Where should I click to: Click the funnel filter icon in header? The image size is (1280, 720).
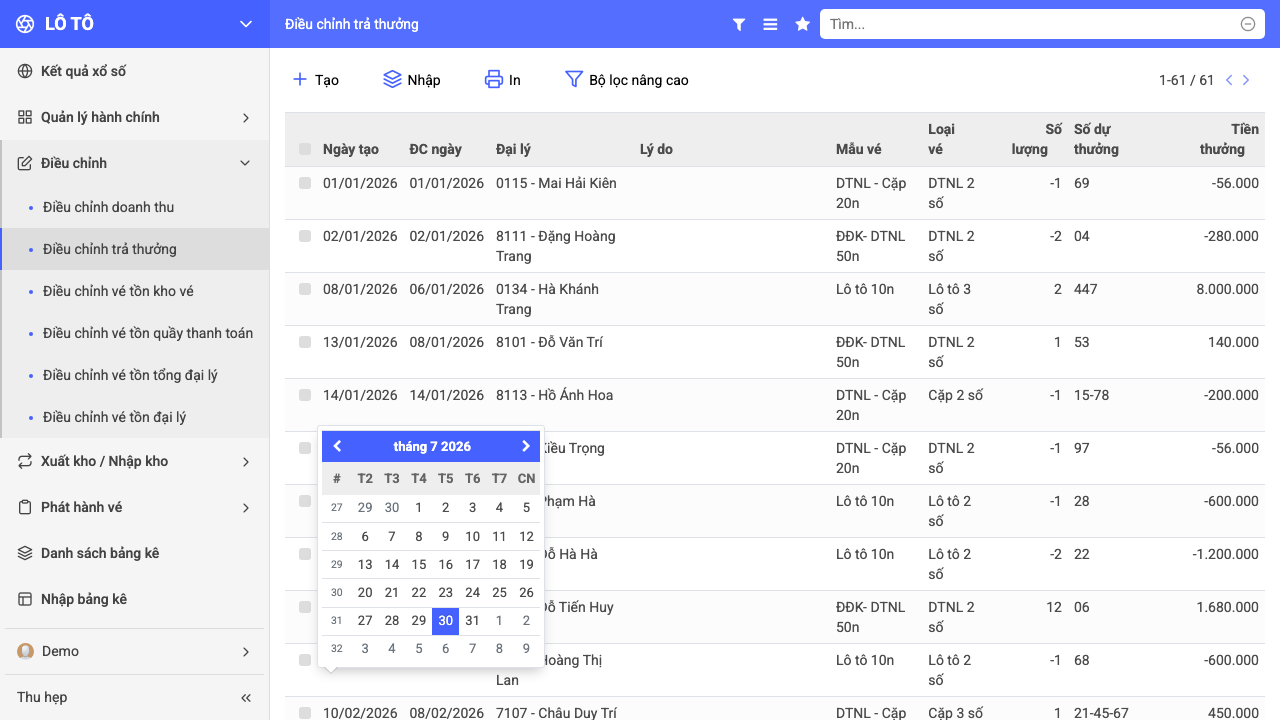coord(739,24)
